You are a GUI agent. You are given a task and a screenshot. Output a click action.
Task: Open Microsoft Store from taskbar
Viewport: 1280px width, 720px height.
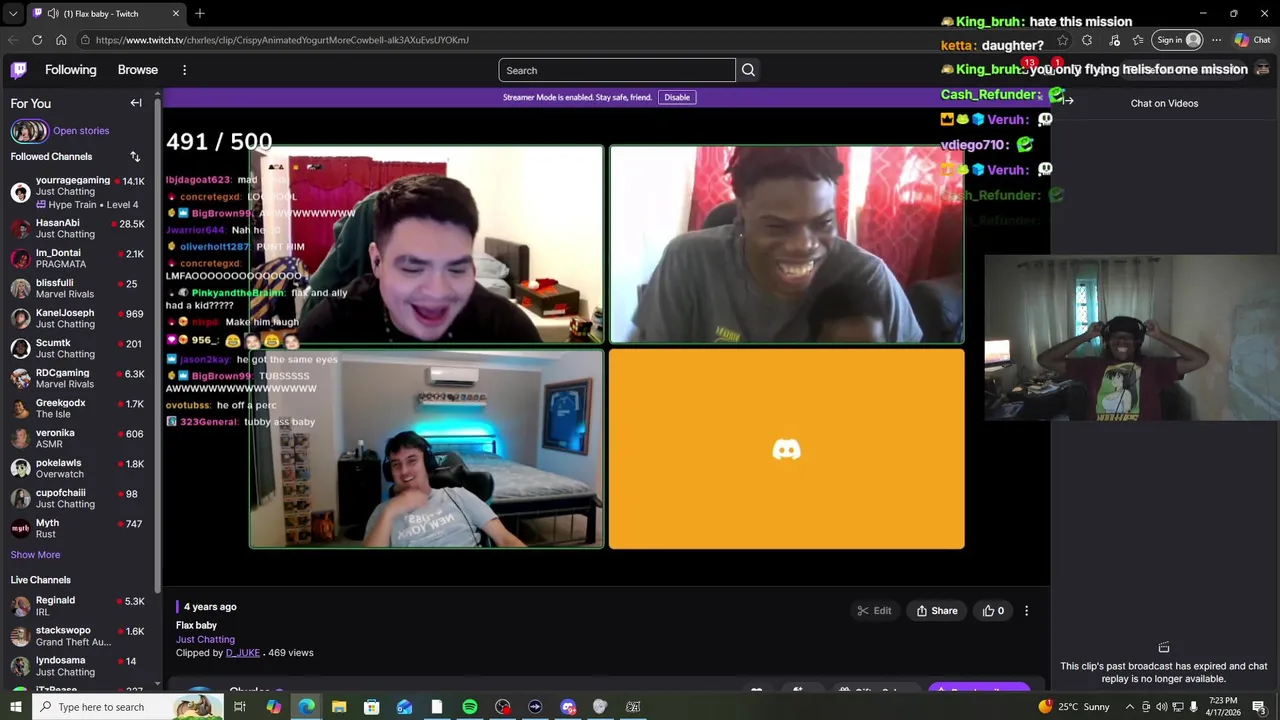[x=372, y=707]
